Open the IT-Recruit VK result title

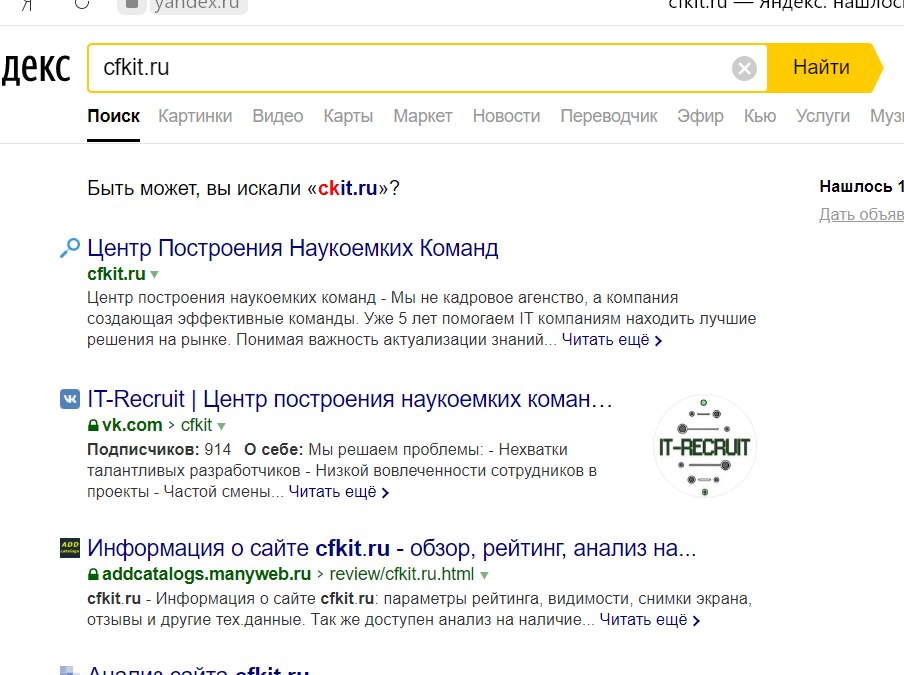[x=349, y=399]
